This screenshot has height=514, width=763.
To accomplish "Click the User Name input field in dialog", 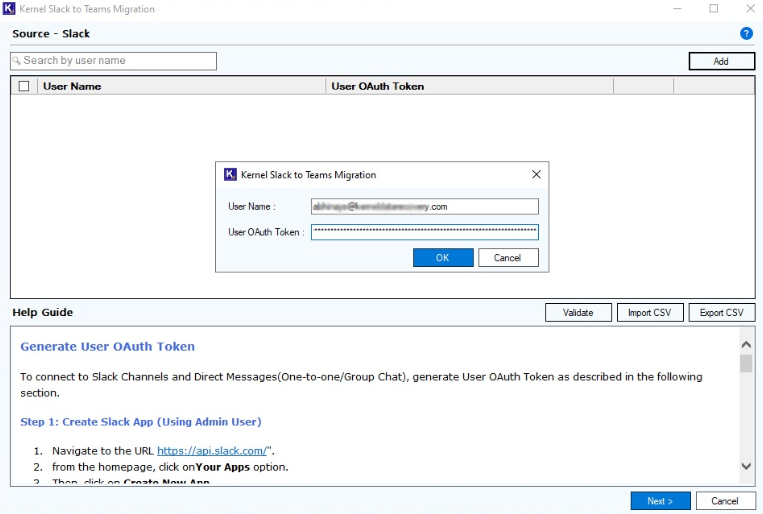I will [x=425, y=206].
